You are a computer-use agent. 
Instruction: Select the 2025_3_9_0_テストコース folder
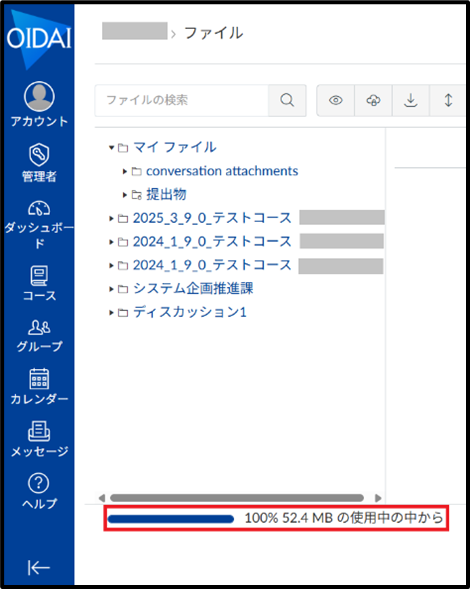pos(212,218)
